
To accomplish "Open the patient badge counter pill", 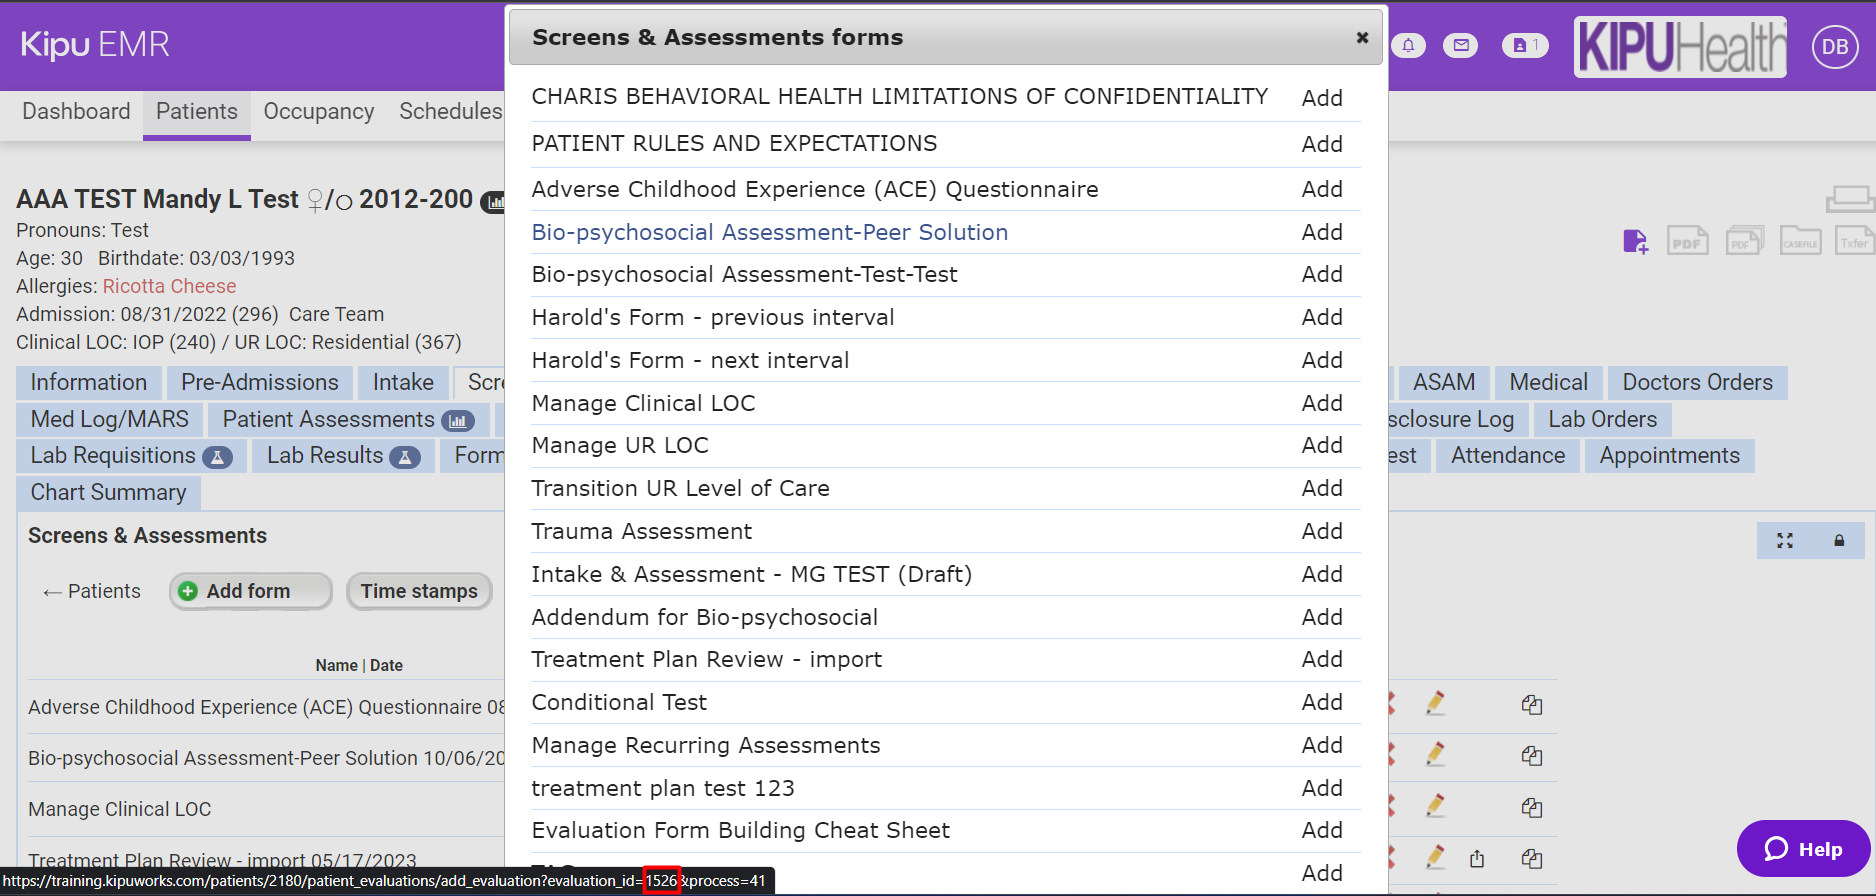I will pyautogui.click(x=1525, y=45).
